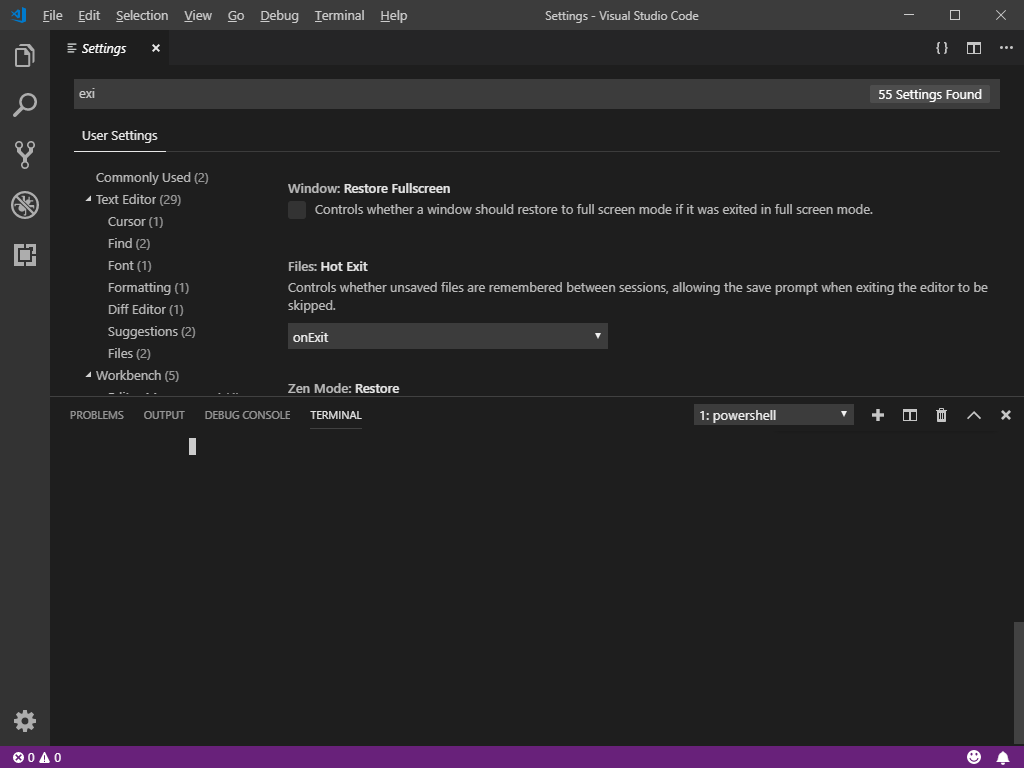The width and height of the screenshot is (1024, 768).
Task: Open the powershell terminal selector dropdown
Action: click(x=772, y=414)
